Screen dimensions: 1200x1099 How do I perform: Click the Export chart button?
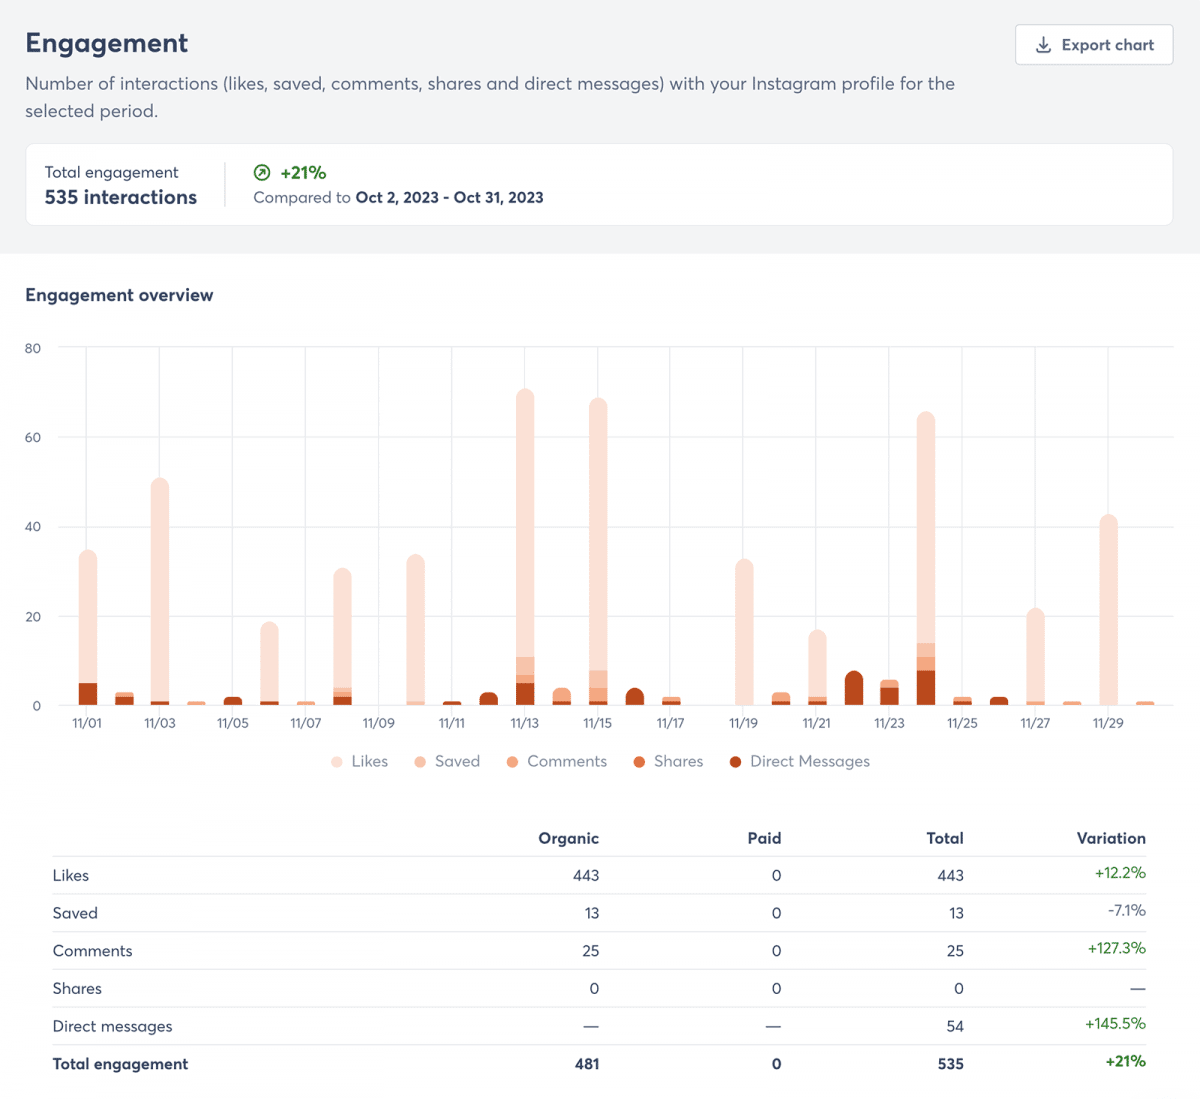pos(1094,44)
